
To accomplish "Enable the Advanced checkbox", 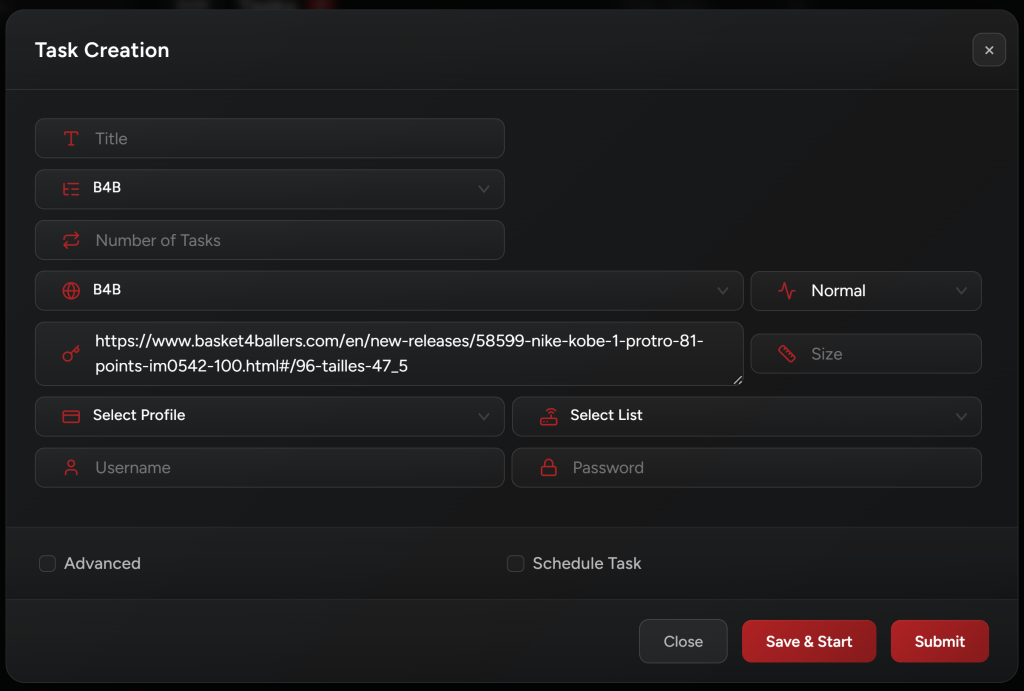I will point(47,563).
